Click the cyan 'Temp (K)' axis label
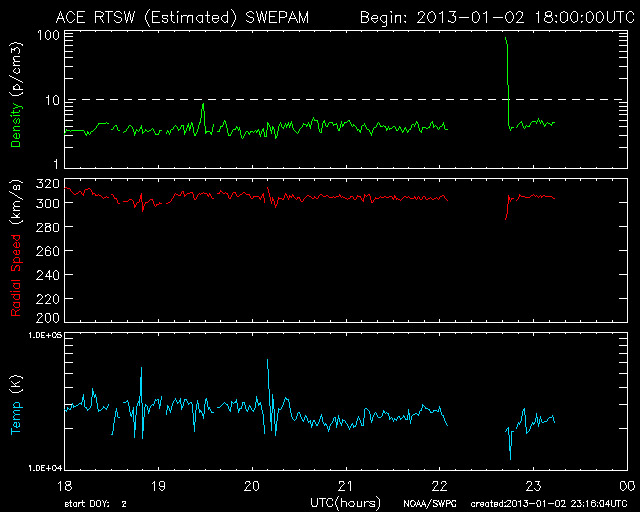Viewport: 640px width, 512px height. pyautogui.click(x=16, y=405)
